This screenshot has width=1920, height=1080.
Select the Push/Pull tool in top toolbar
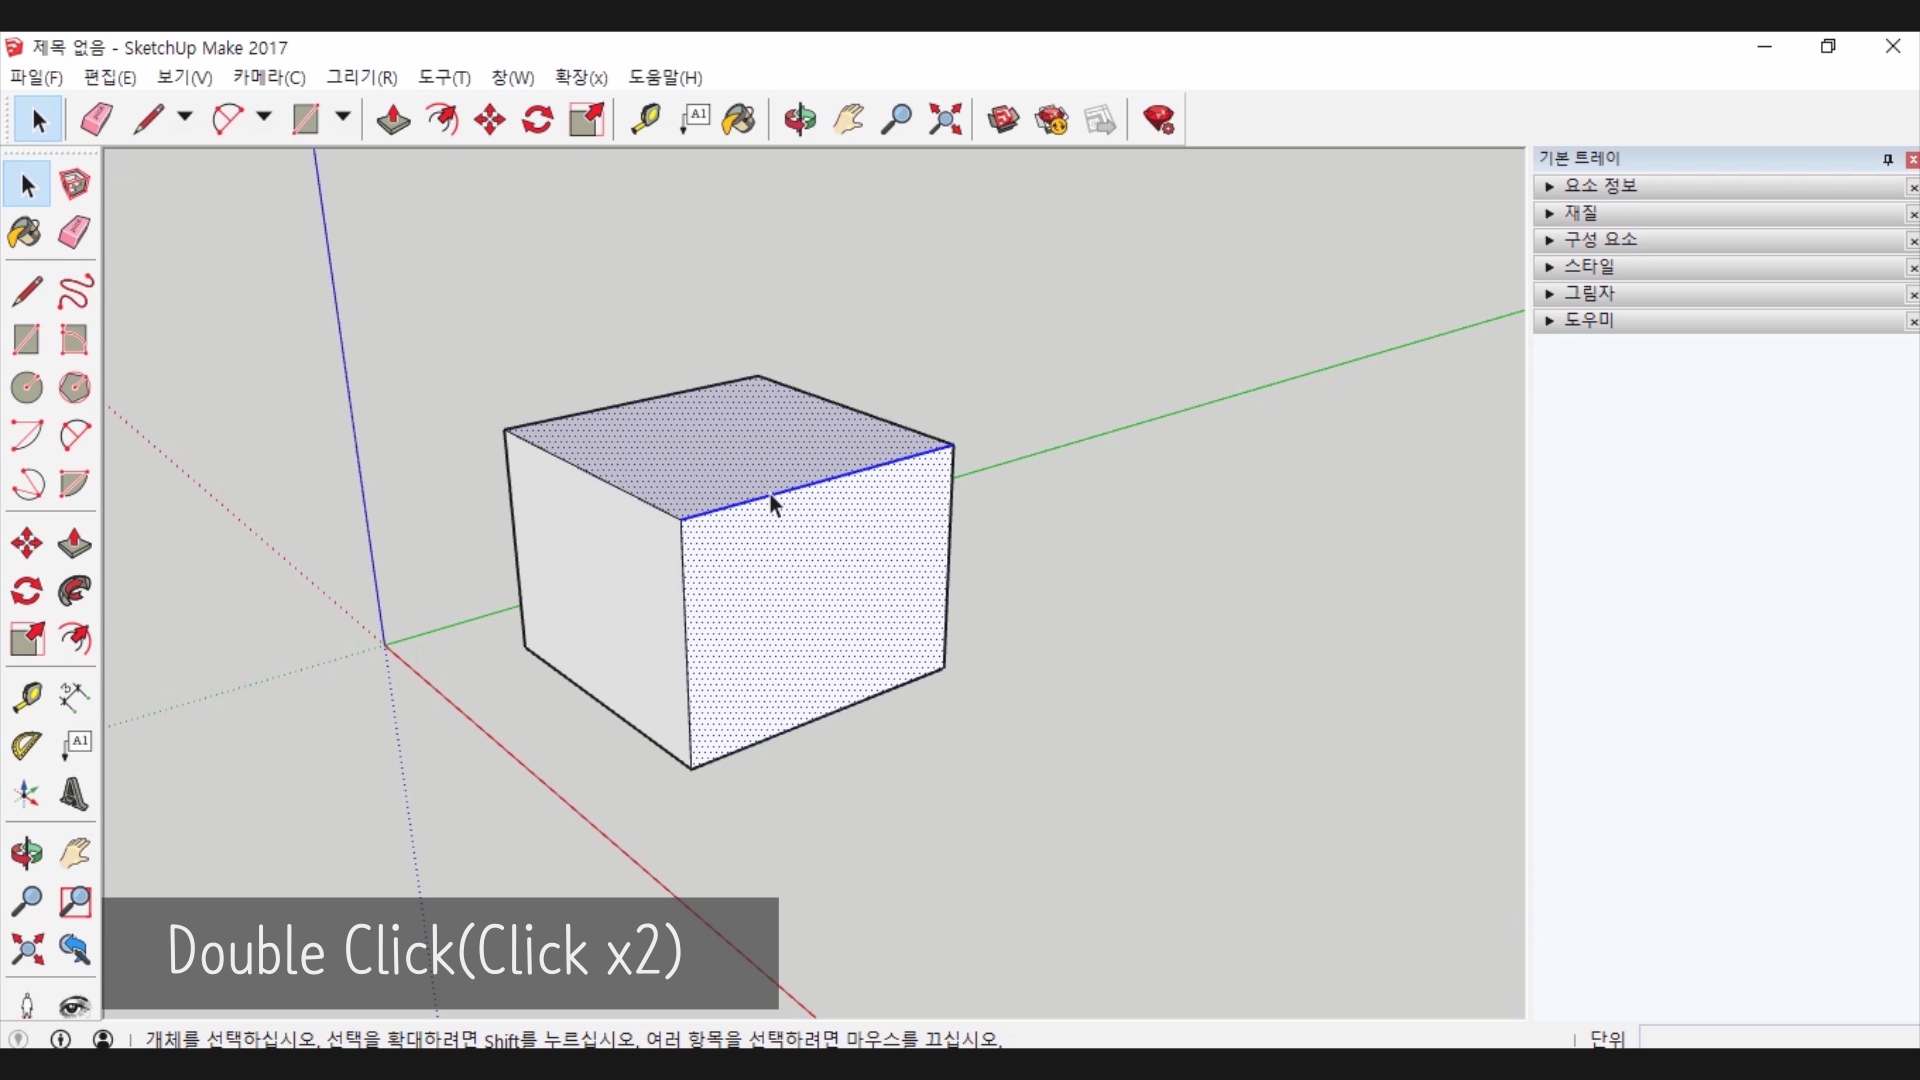(x=393, y=120)
